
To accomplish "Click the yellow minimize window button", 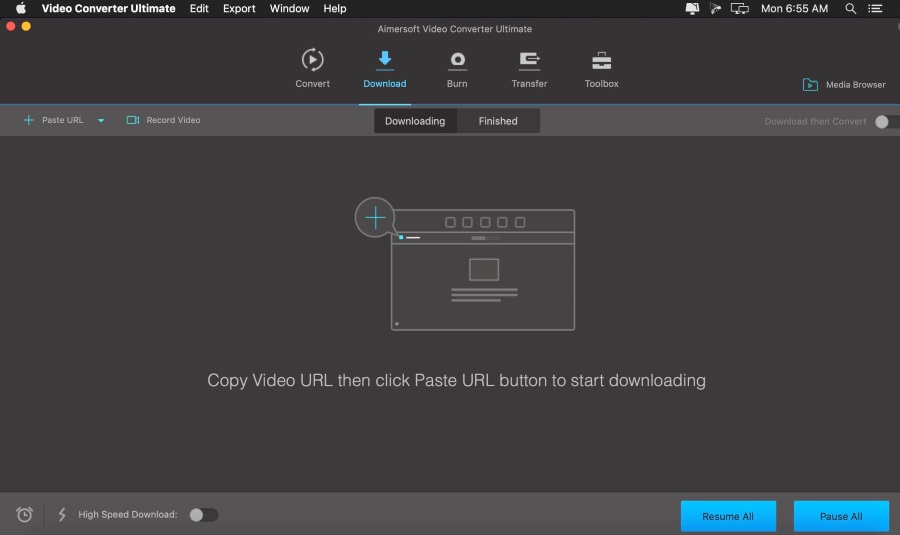I will coord(26,26).
